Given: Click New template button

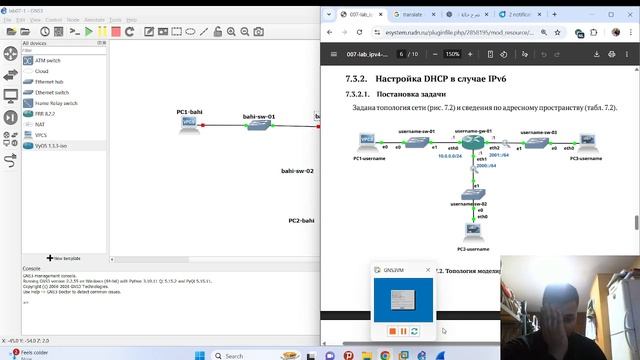Looking at the screenshot, I should pos(64,258).
